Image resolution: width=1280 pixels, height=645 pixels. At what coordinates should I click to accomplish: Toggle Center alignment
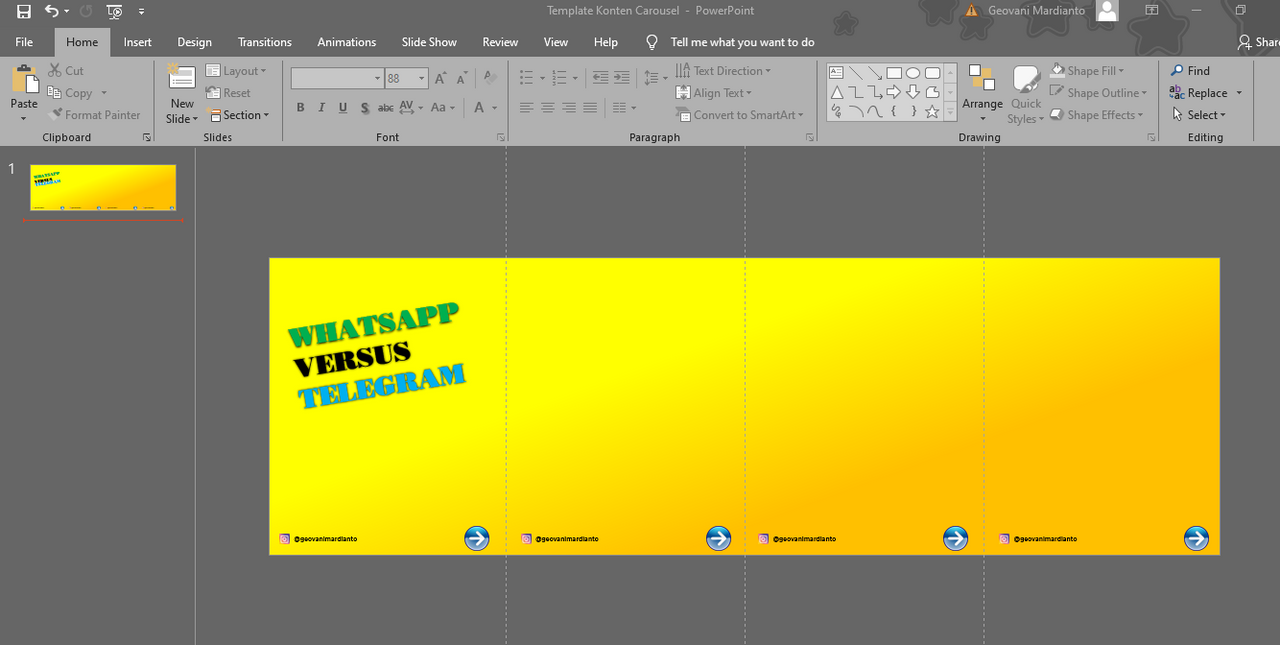548,108
